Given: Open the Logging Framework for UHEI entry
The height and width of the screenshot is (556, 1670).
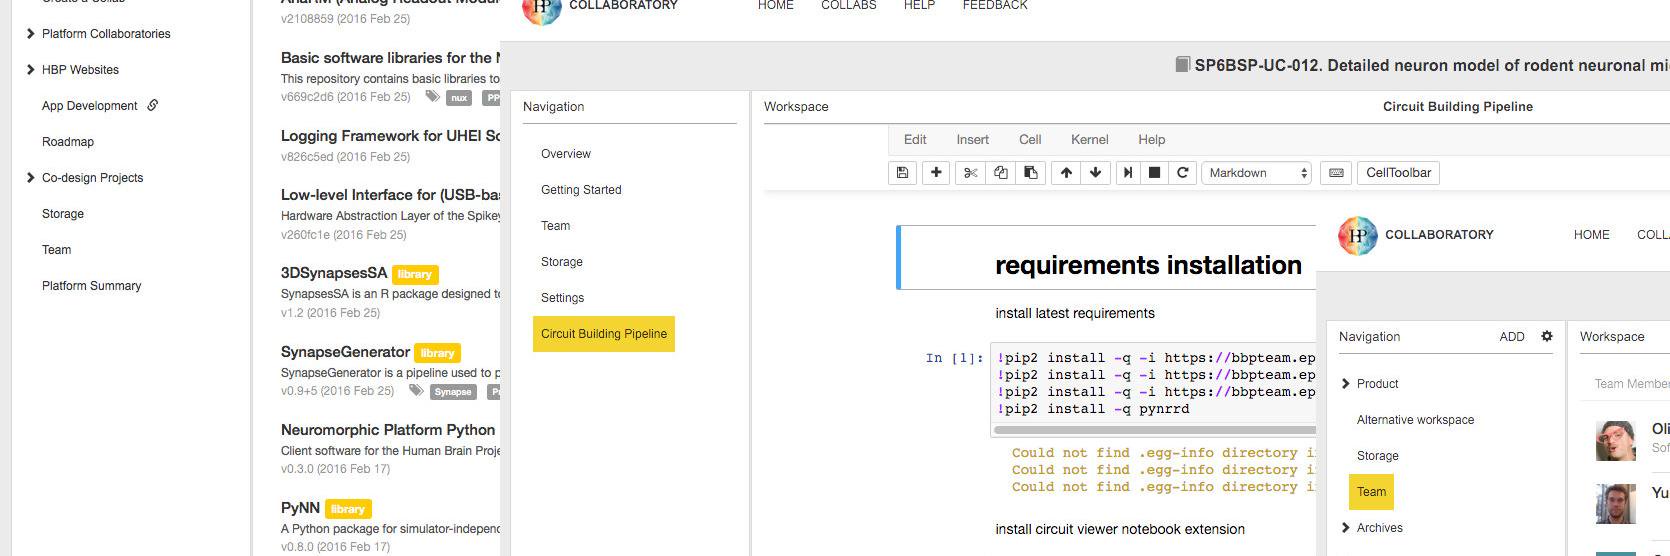Looking at the screenshot, I should coord(390,136).
